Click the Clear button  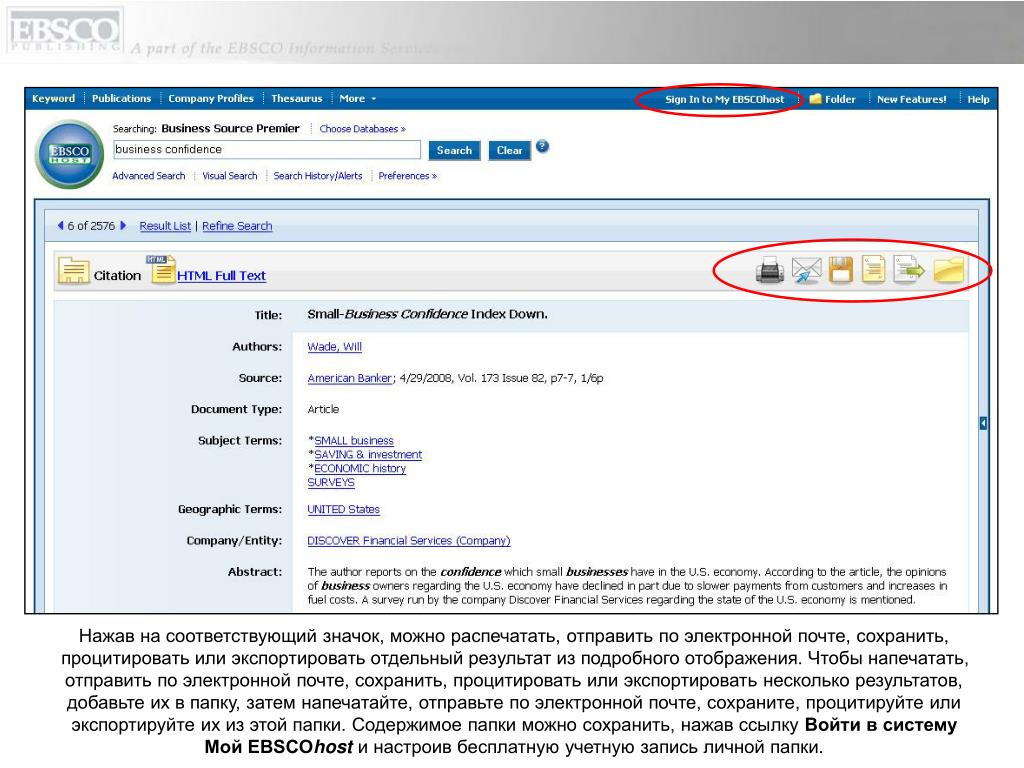[x=509, y=150]
